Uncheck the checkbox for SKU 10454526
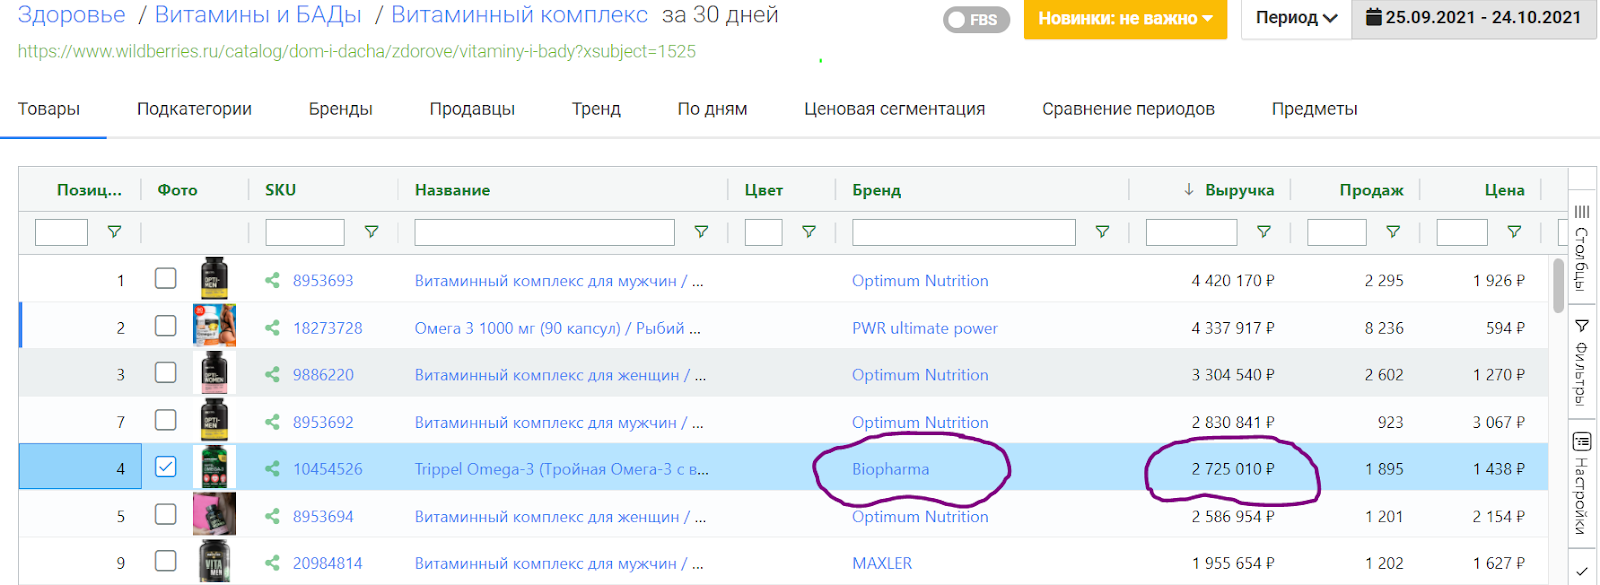1600x585 pixels. [x=166, y=467]
